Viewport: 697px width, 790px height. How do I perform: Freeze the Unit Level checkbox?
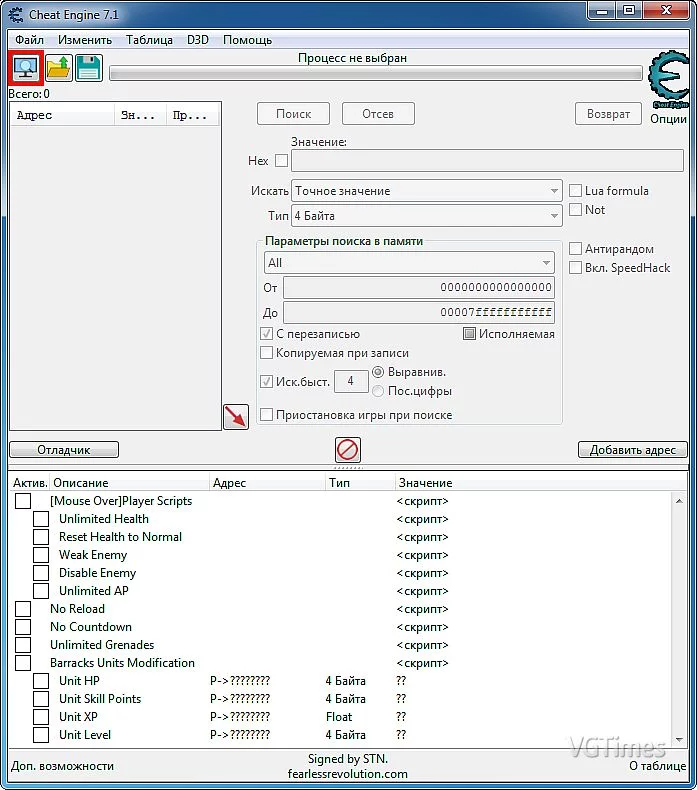tap(41, 735)
